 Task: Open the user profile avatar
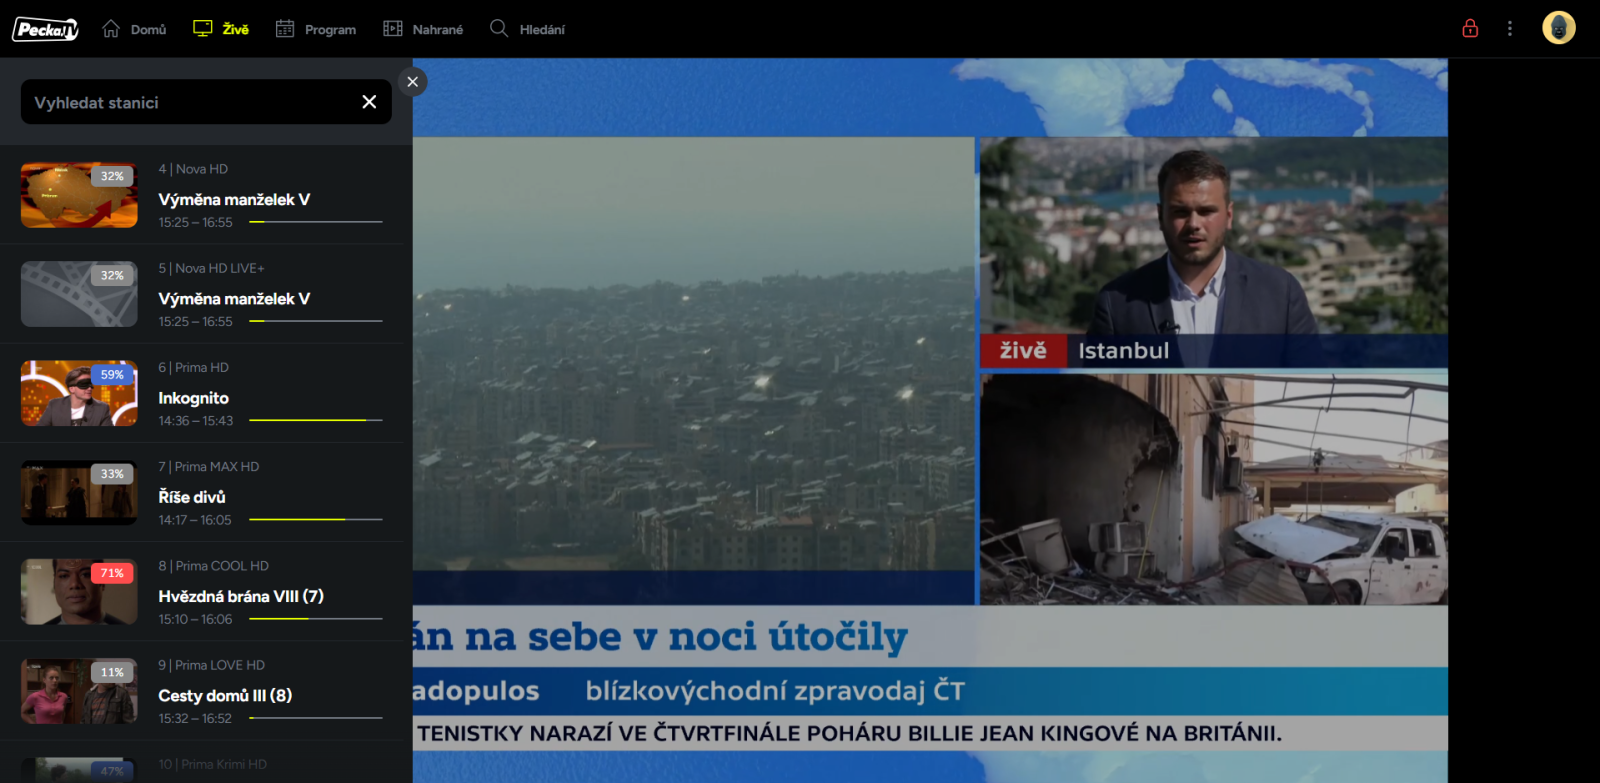click(x=1559, y=28)
